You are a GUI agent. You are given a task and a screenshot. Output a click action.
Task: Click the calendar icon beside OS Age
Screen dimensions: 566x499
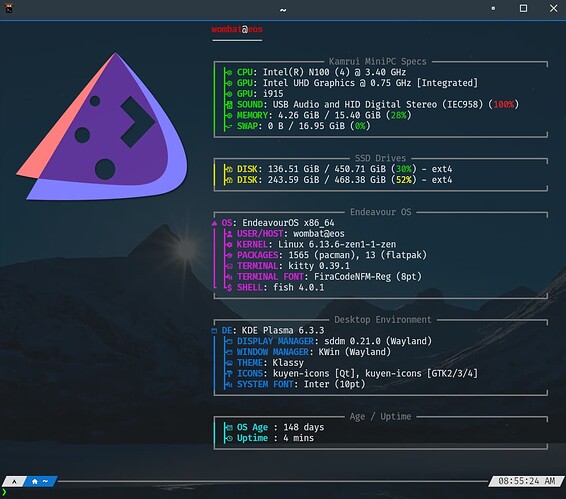[229, 428]
